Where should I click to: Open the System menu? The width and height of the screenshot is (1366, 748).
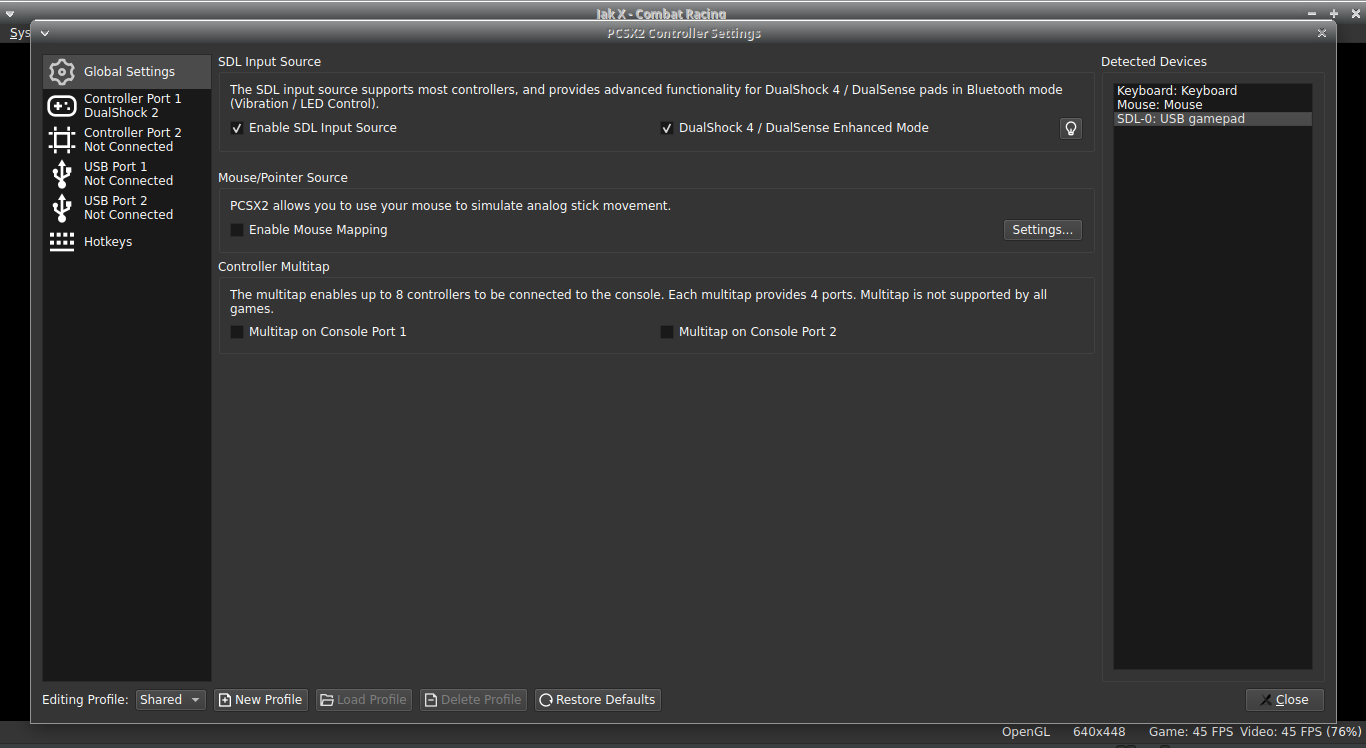(20, 32)
